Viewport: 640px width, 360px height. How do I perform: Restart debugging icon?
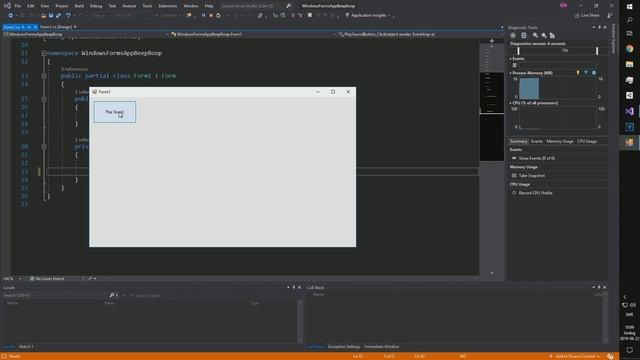tap(218, 16)
